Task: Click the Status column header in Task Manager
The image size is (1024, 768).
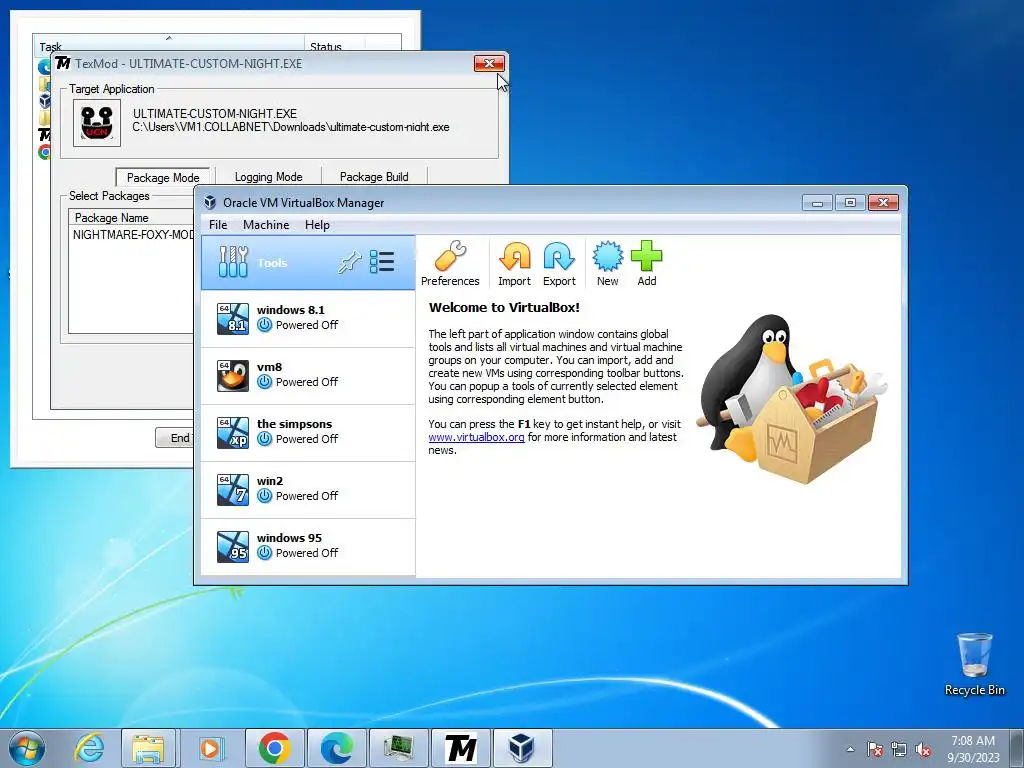Action: coord(334,44)
